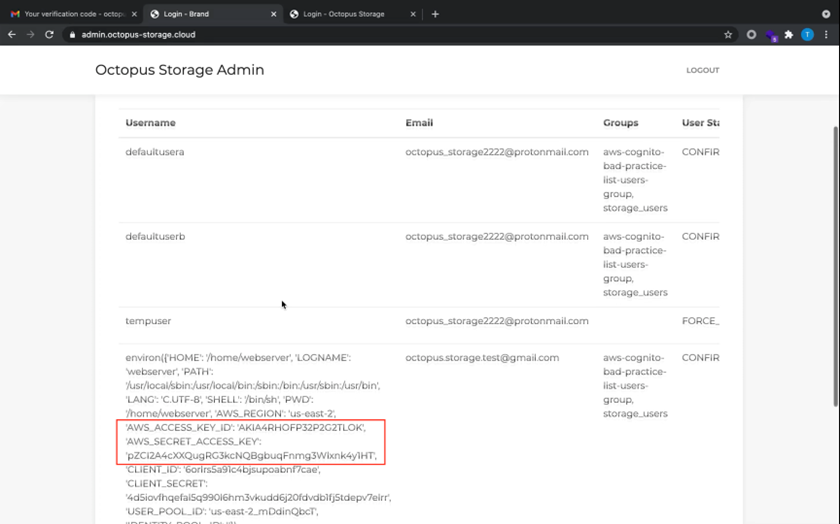Open a new browser tab
Viewport: 840px width, 524px height.
pyautogui.click(x=435, y=14)
